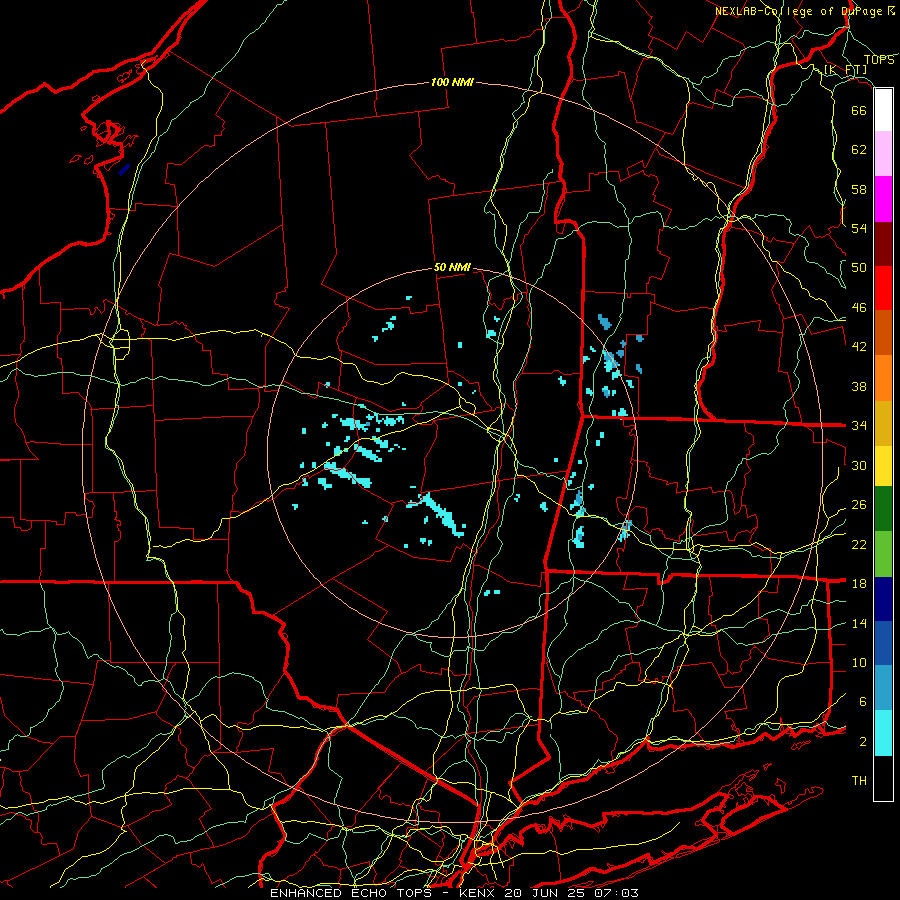This screenshot has height=900, width=900.
Task: Click the light blue swatch between 10 and 6
Action: (x=883, y=688)
